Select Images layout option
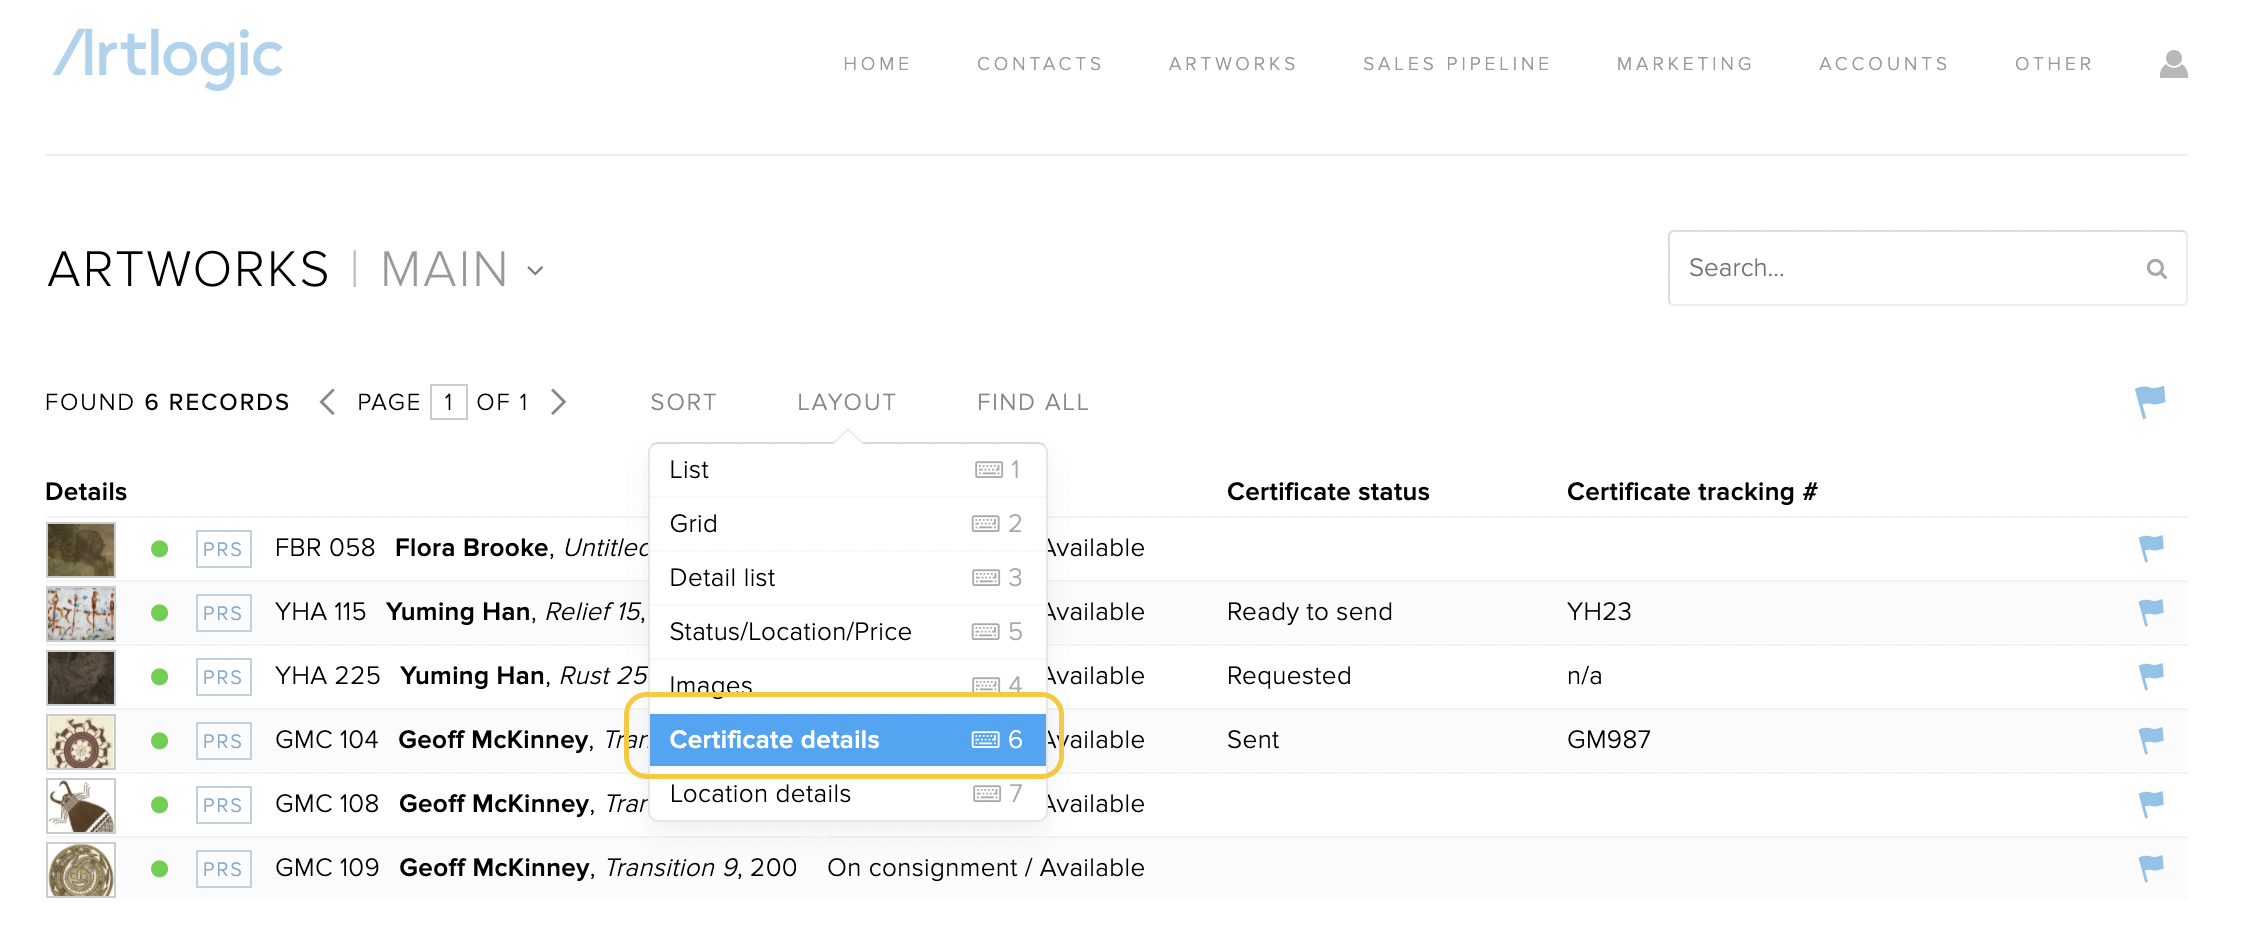The image size is (2264, 942). click(848, 684)
